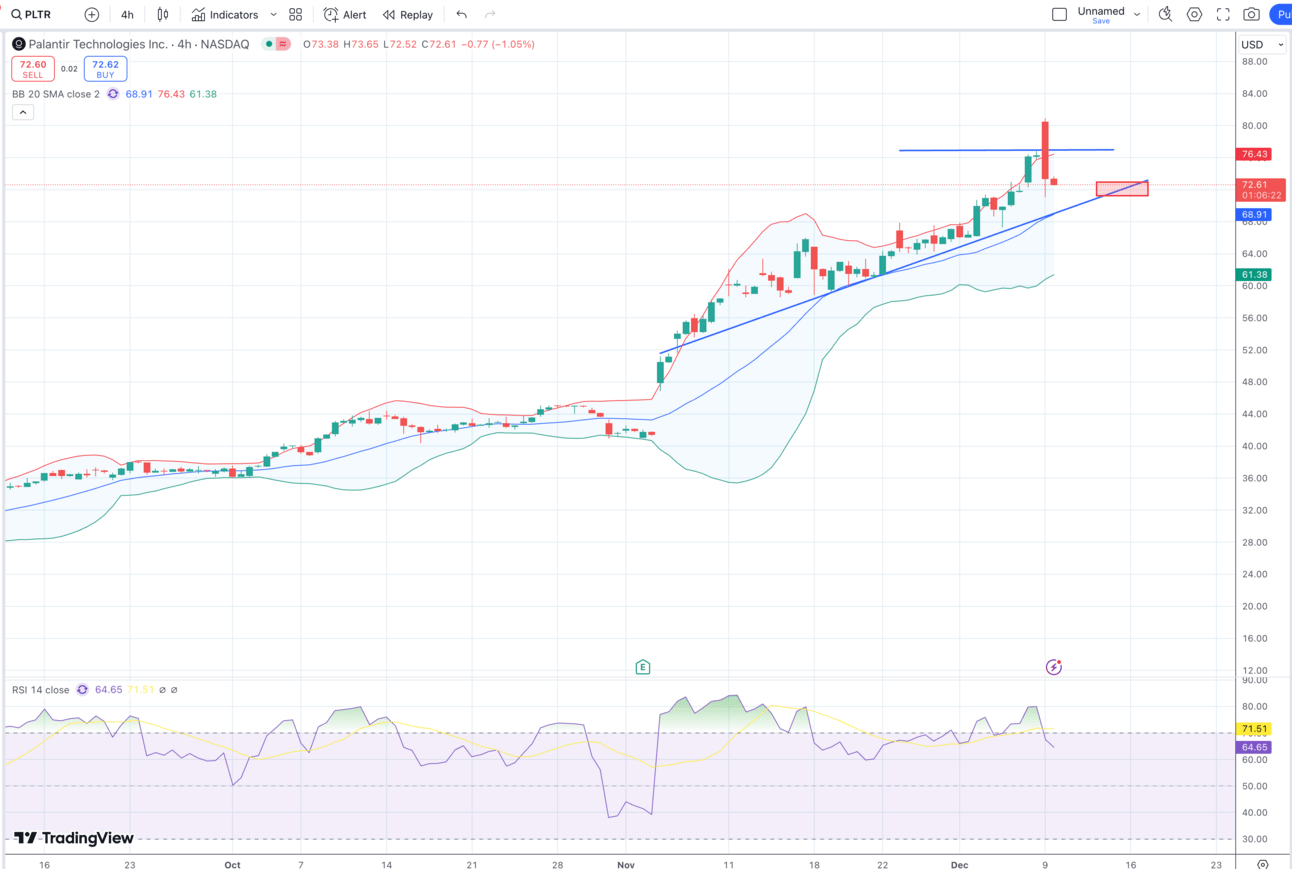Click the 68.91 basis price label
This screenshot has width=1292, height=869.
click(x=1255, y=215)
